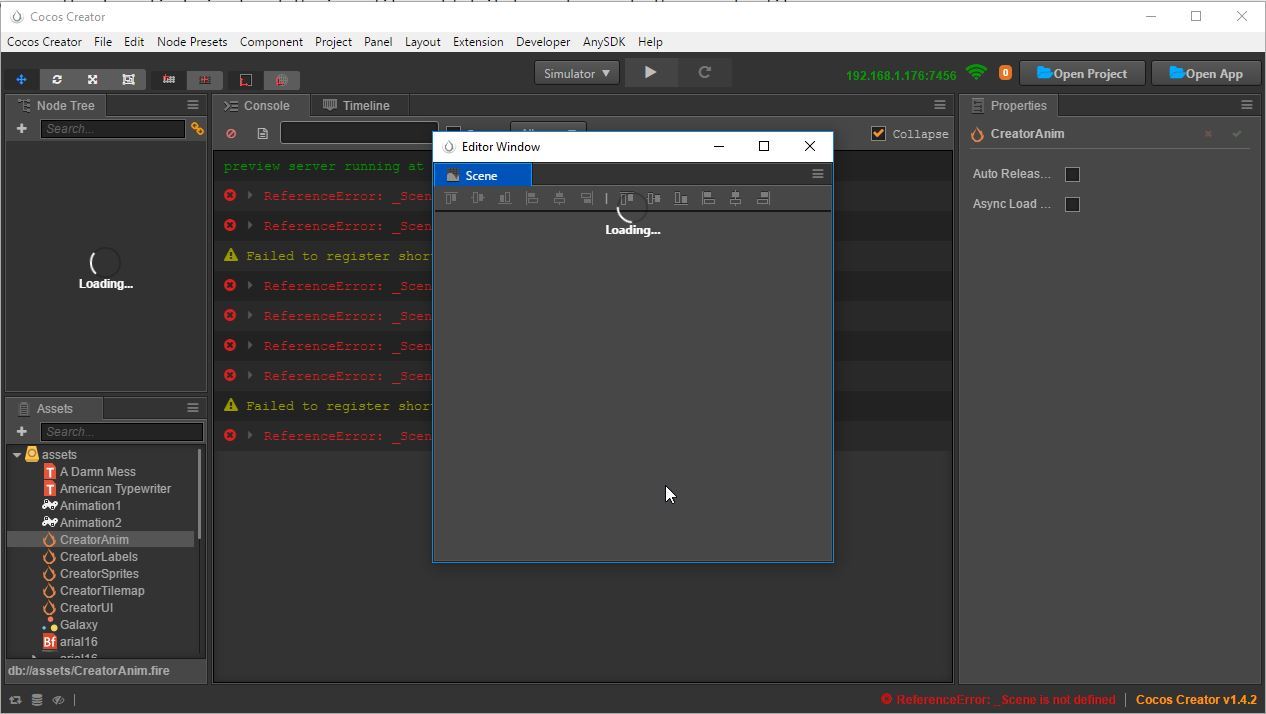The image size is (1266, 714).
Task: Click the Node Tree search field
Action: pyautogui.click(x=113, y=129)
